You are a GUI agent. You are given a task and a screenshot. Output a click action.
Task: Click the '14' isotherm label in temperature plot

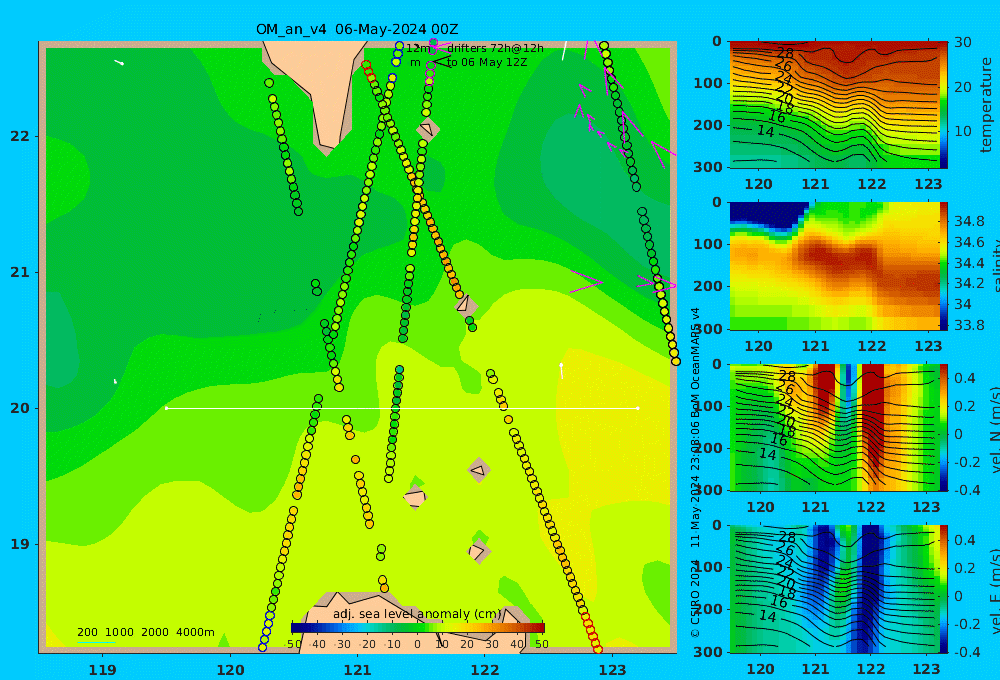point(765,131)
